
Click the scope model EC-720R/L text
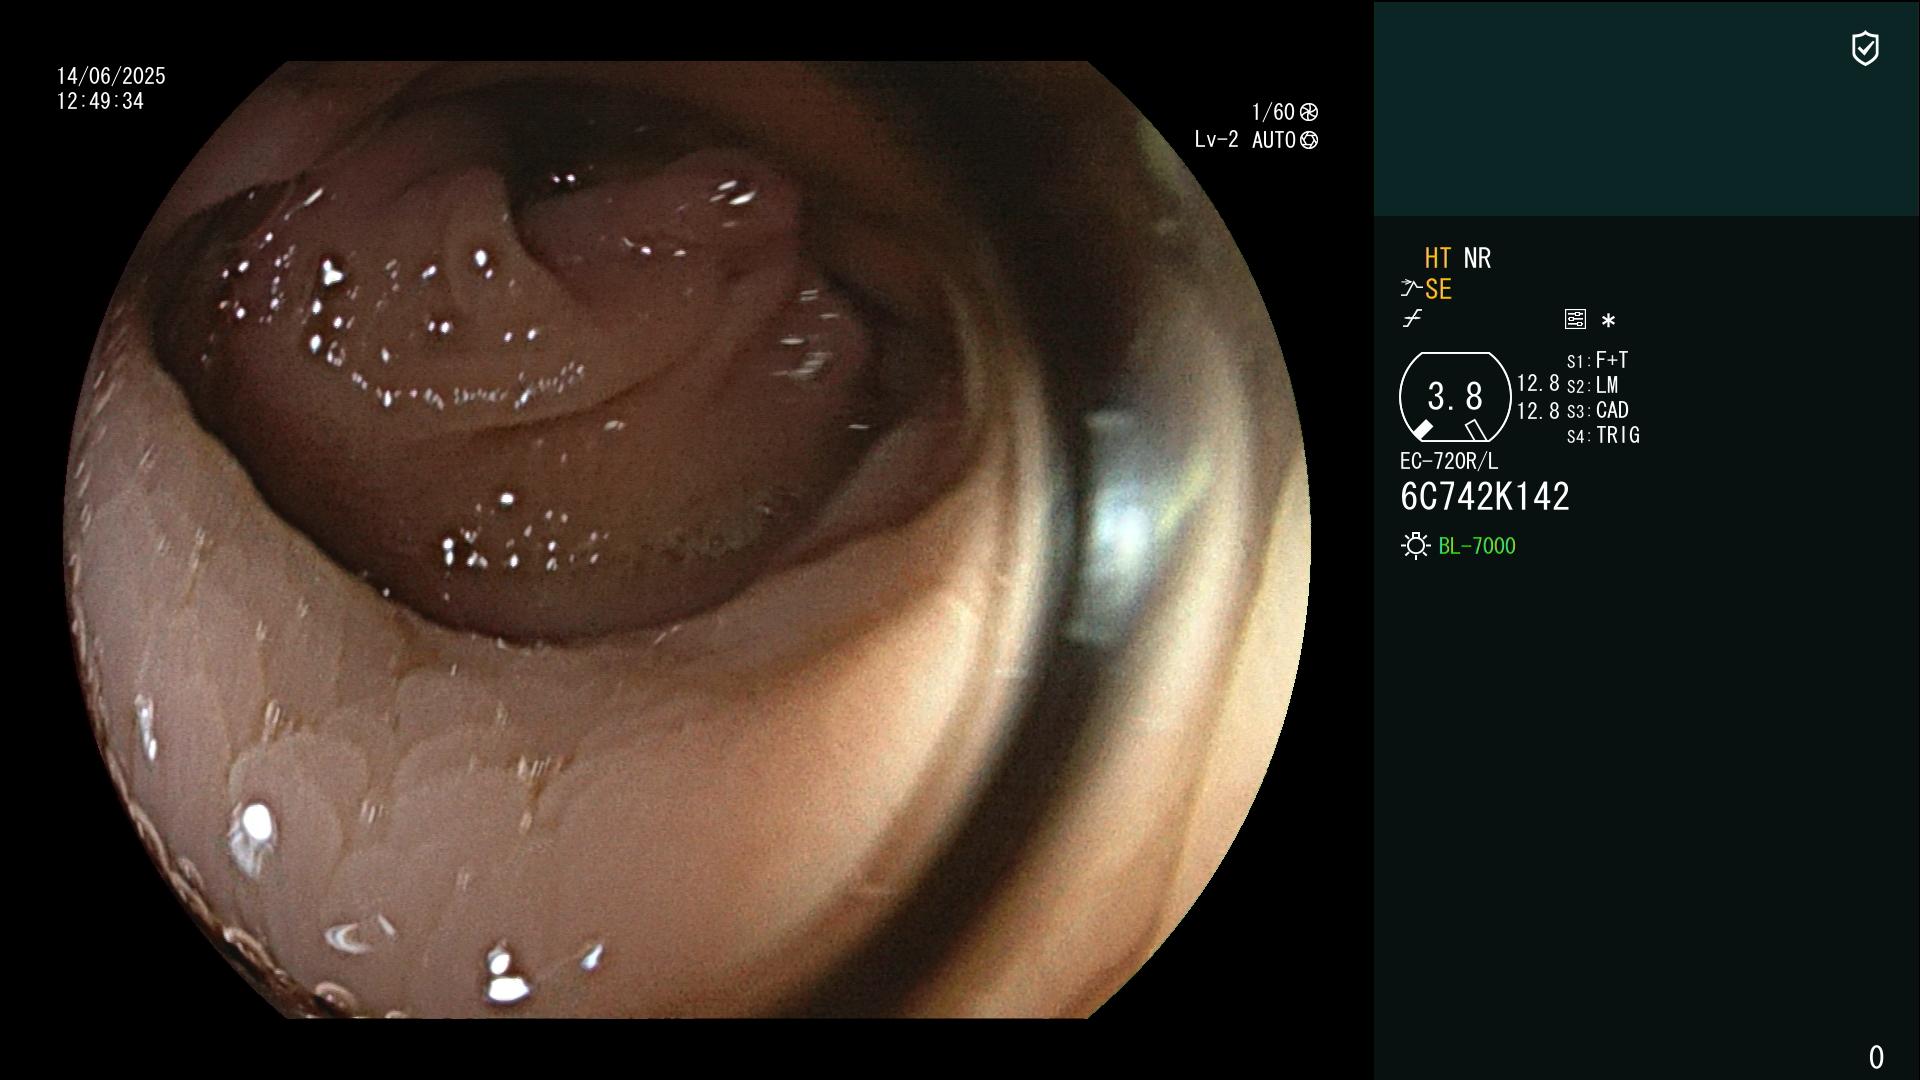pos(1449,461)
